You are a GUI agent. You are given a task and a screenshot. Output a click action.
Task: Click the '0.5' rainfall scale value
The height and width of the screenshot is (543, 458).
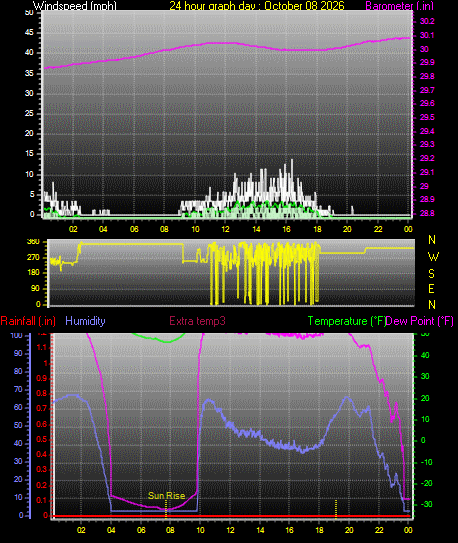pos(41,439)
